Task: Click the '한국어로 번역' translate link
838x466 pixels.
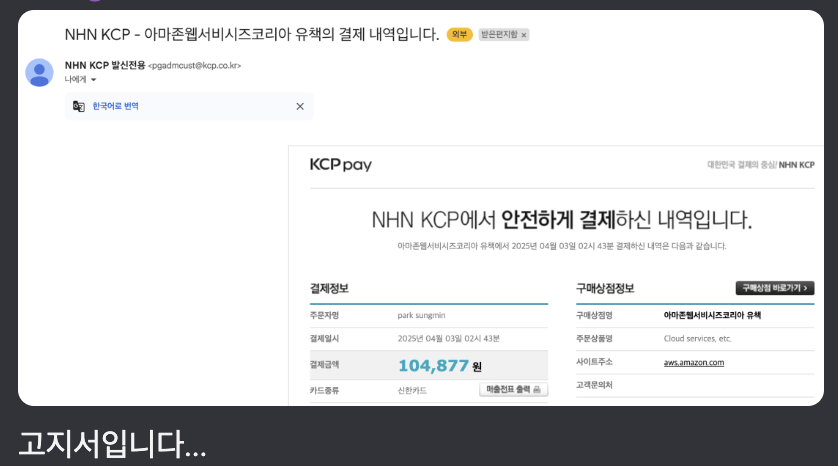Action: (x=115, y=106)
